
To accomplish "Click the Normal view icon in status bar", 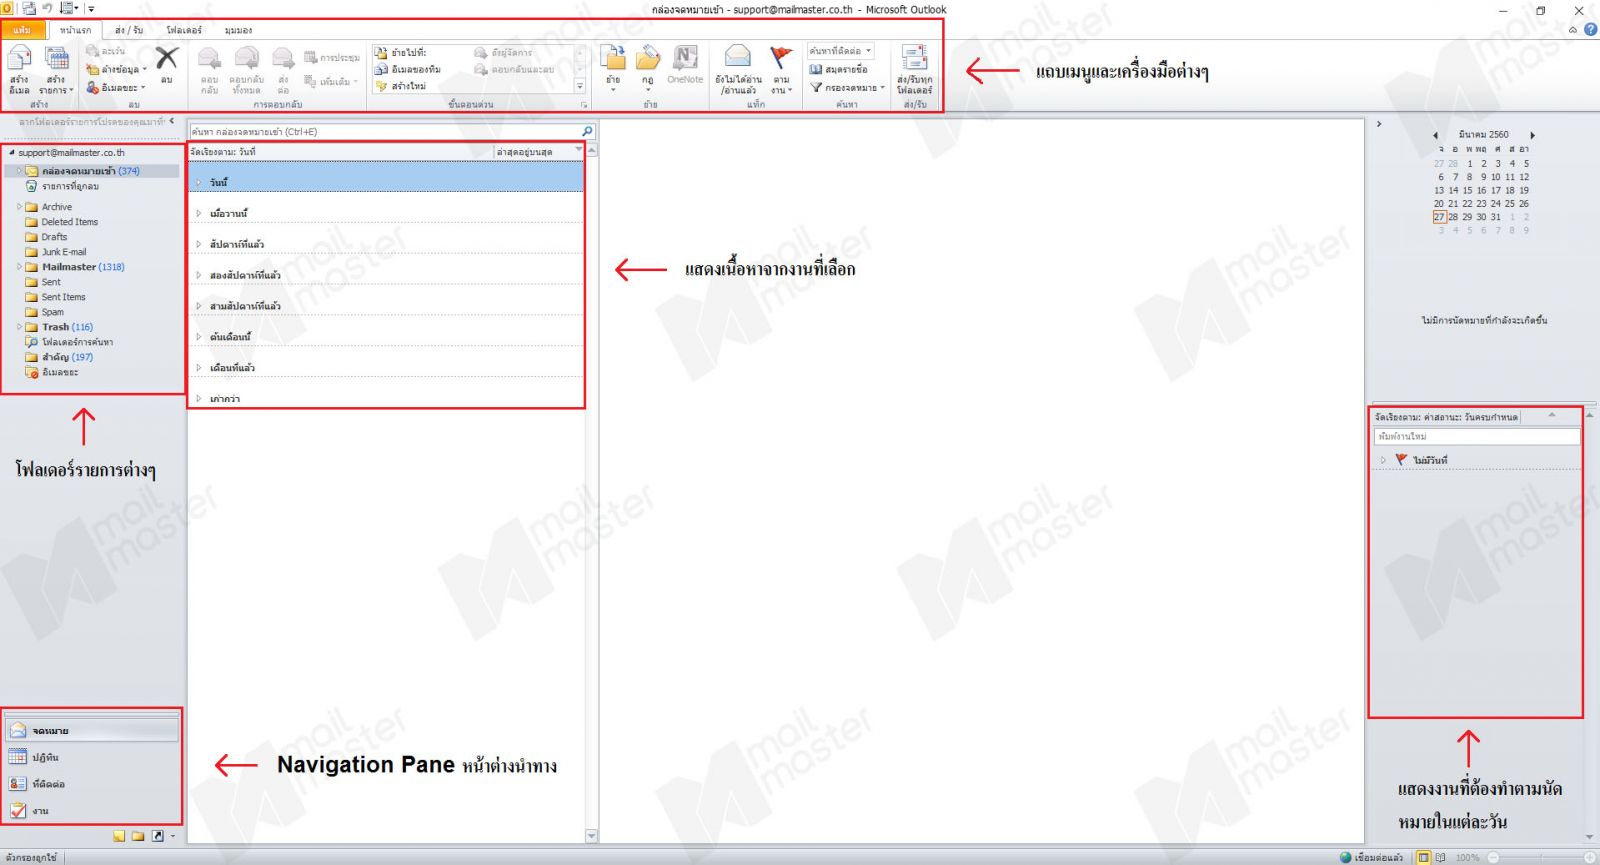I will [1424, 857].
